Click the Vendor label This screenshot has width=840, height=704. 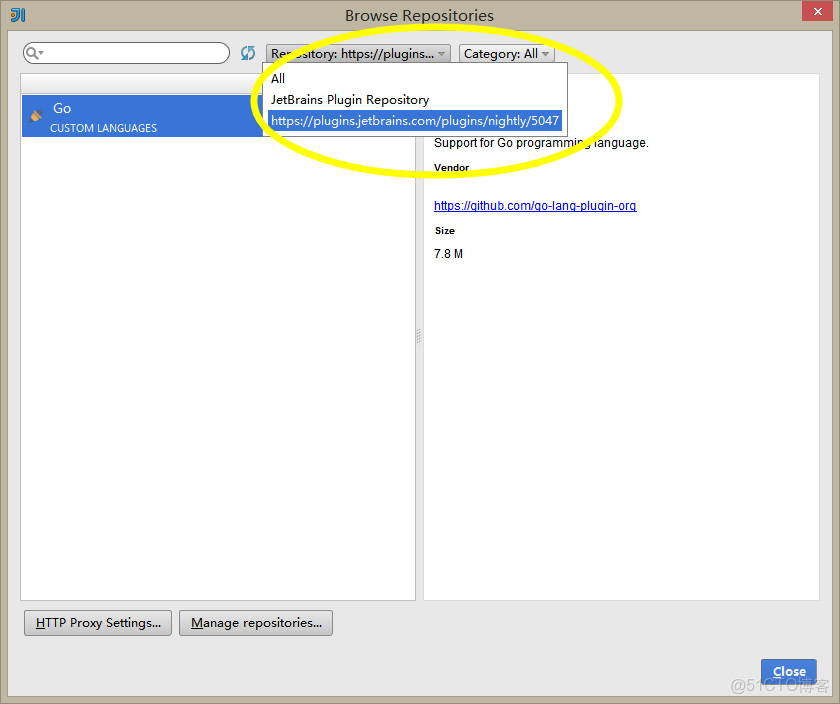[x=452, y=168]
